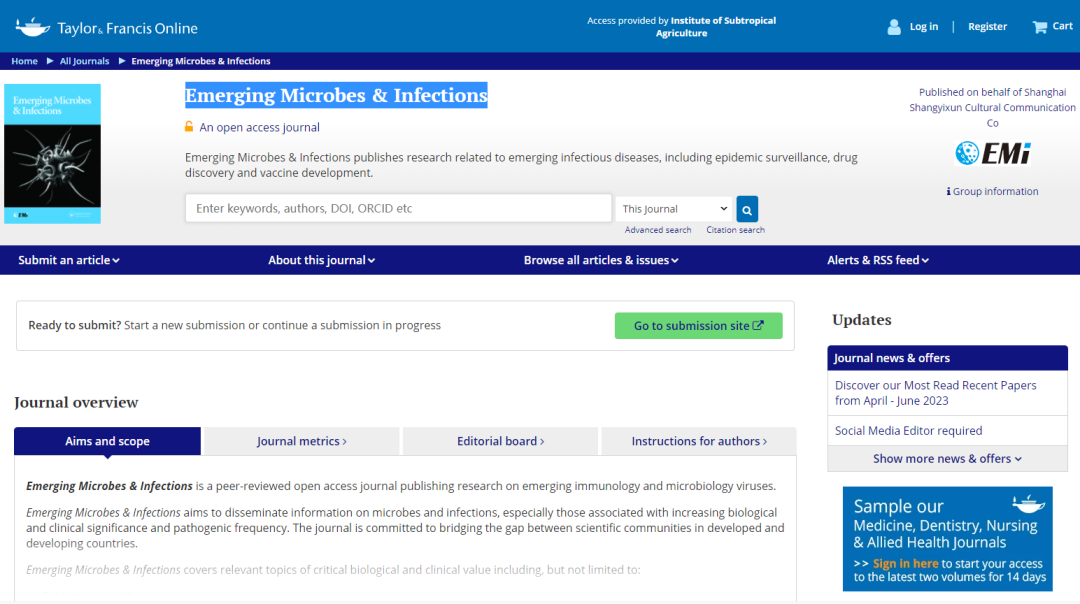The width and height of the screenshot is (1080, 604).
Task: Open the Cart link text
Action: [1062, 26]
